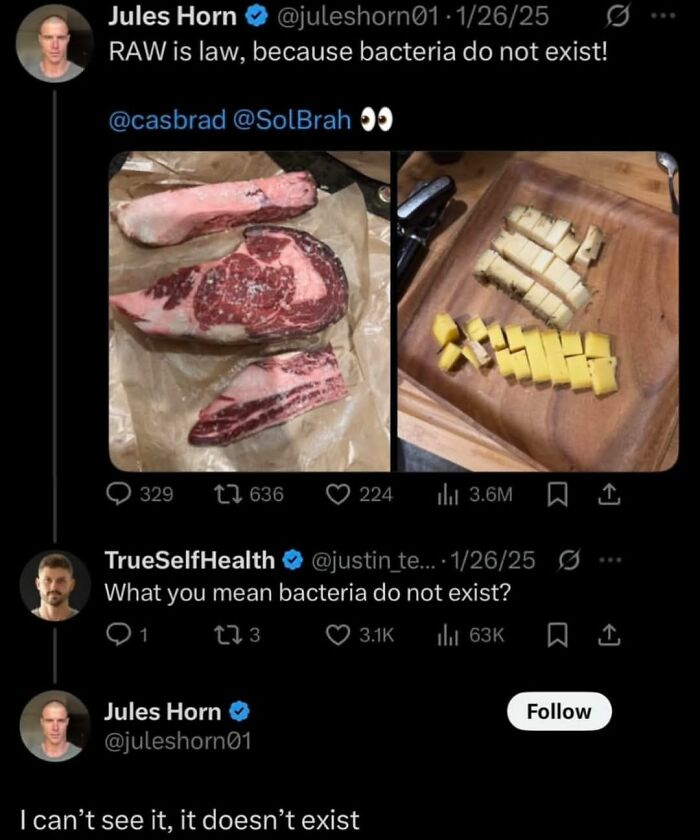This screenshot has height=840, width=700.
Task: Bookmark TrueSelfHealth's reply
Action: 560,634
